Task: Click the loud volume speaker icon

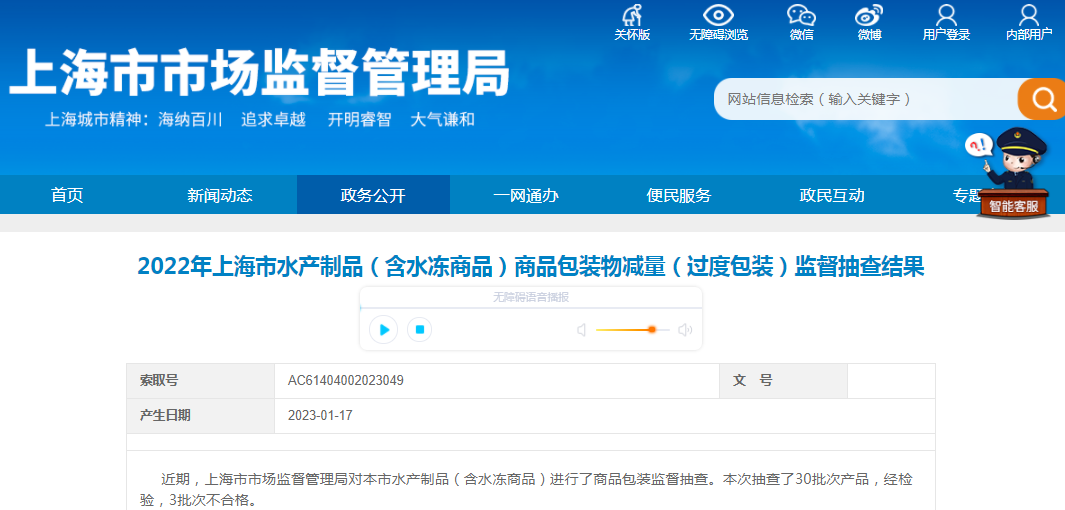Action: 685,330
